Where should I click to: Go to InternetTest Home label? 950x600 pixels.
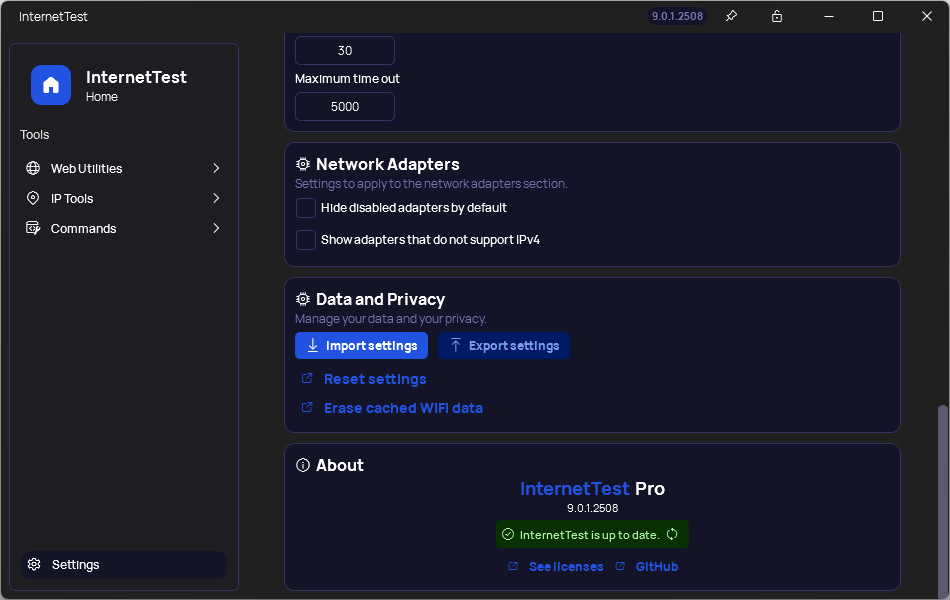136,85
